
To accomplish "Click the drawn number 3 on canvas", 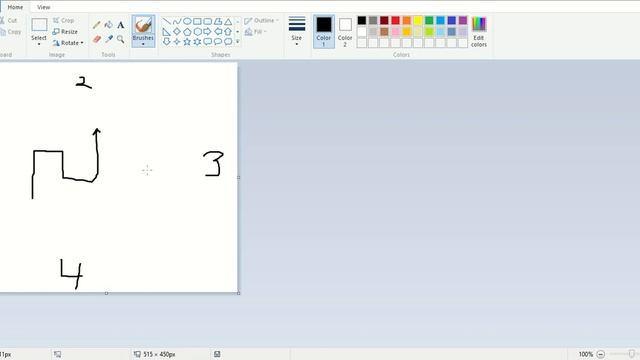I will pyautogui.click(x=213, y=164).
